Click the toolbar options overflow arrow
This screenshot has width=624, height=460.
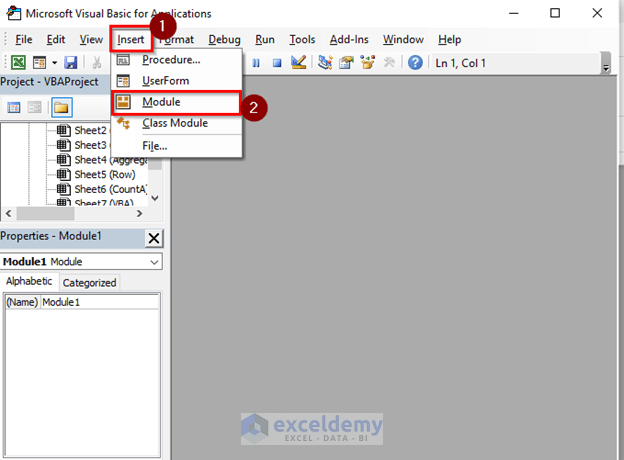pos(606,68)
